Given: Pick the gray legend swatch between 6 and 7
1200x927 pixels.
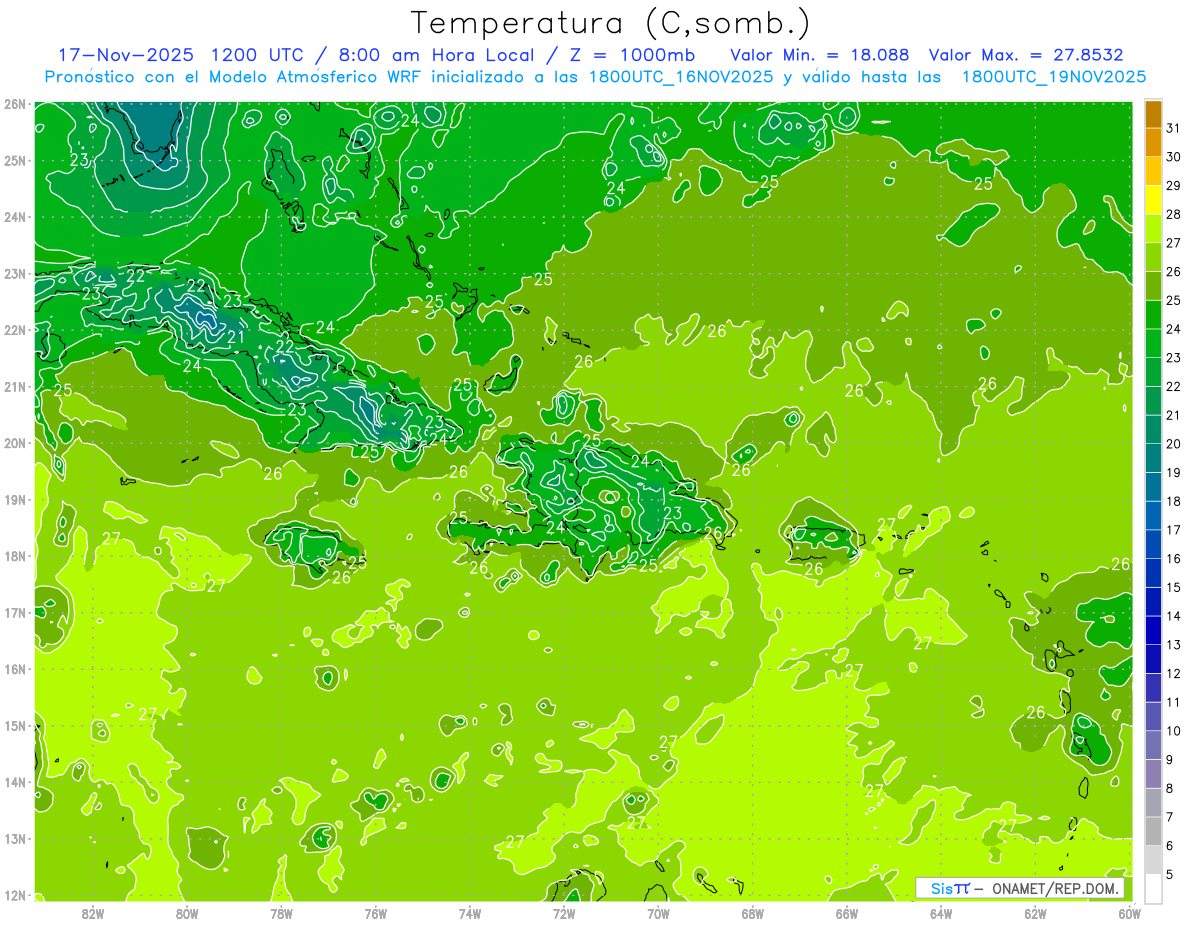Looking at the screenshot, I should click(x=1153, y=831).
